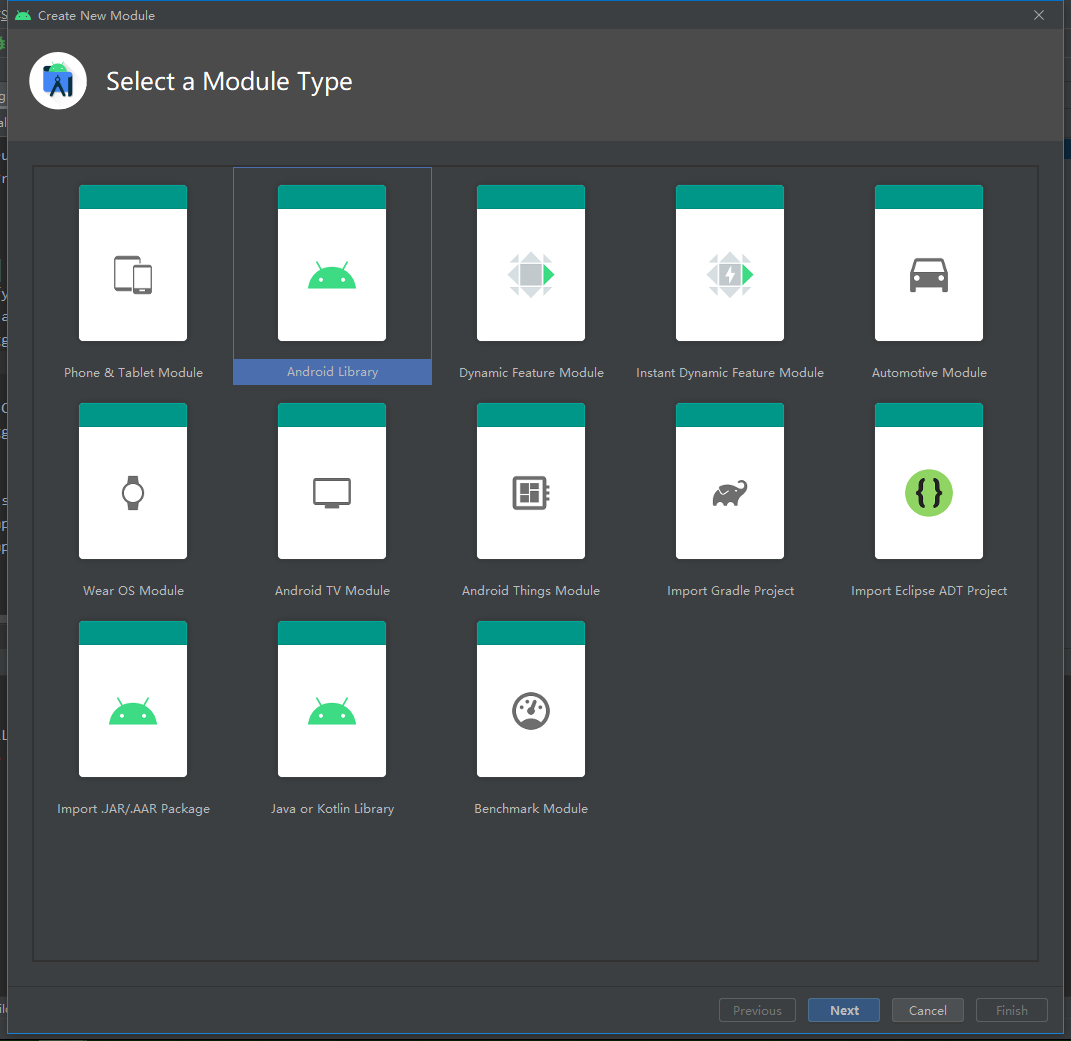This screenshot has width=1071, height=1041.
Task: Close the Create New Module dialog
Action: 1039,15
